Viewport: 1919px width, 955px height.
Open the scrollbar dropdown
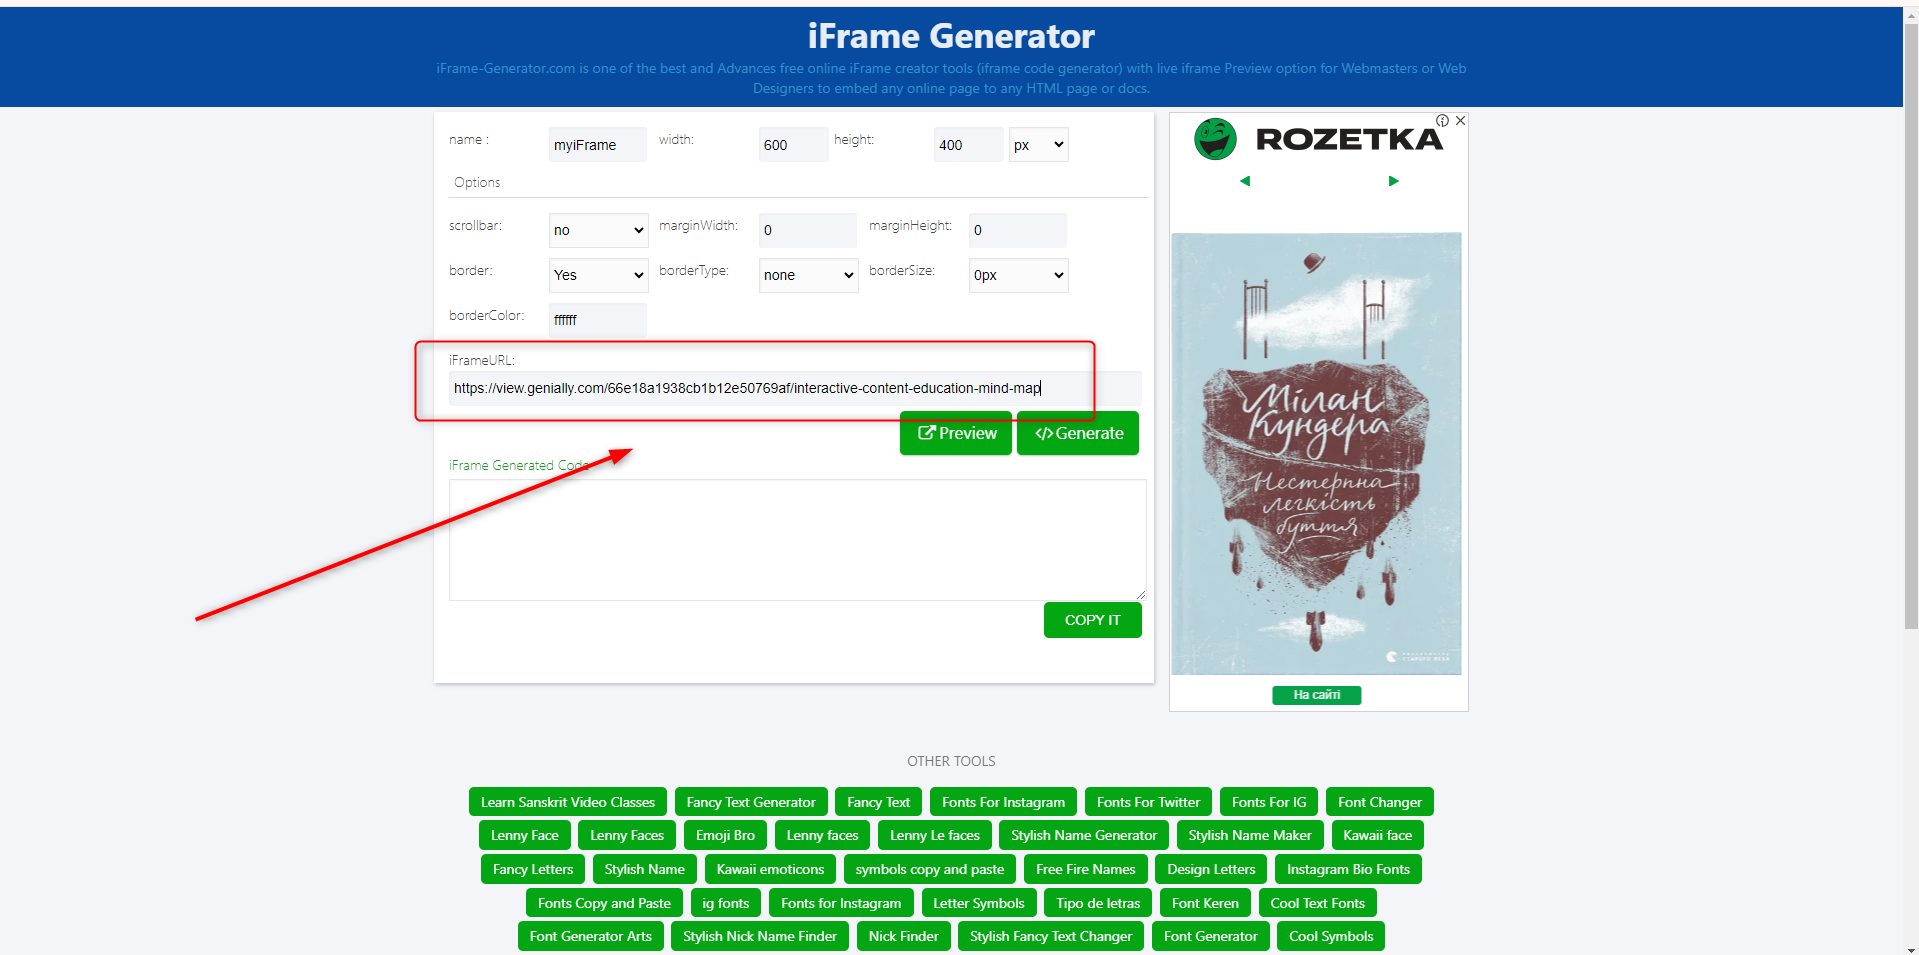(598, 230)
